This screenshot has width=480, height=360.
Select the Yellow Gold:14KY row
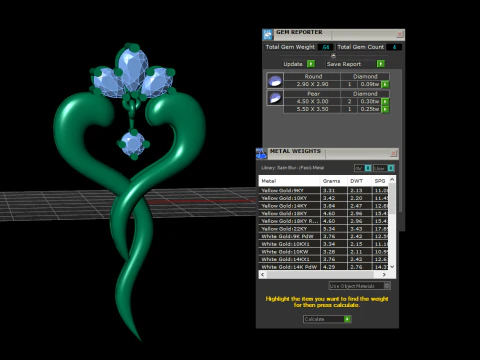(324, 206)
